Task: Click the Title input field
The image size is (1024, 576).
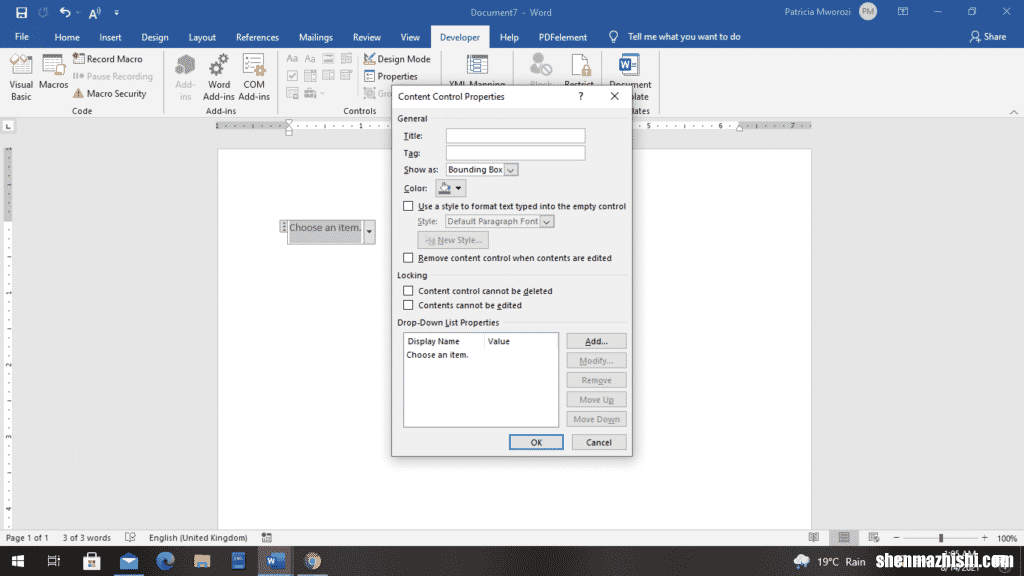Action: pyautogui.click(x=515, y=135)
